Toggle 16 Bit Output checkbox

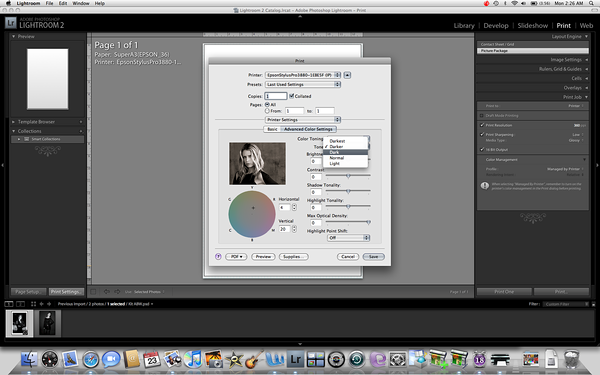click(x=482, y=149)
